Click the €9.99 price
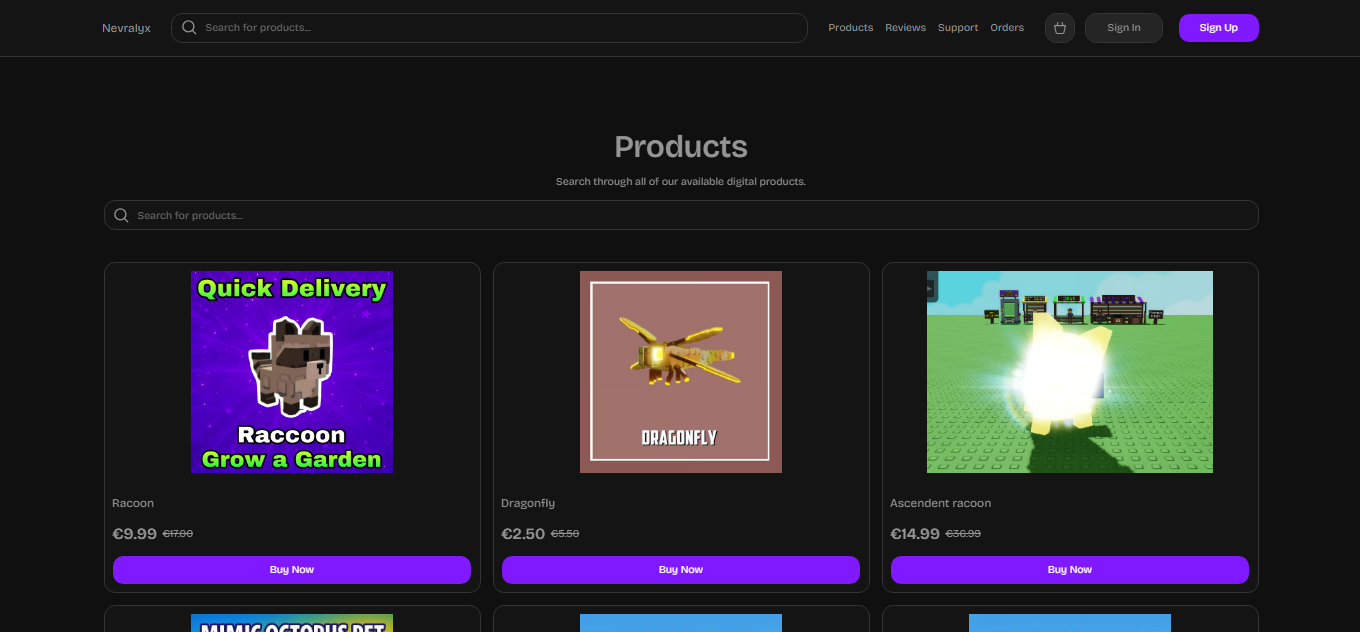 coord(135,534)
